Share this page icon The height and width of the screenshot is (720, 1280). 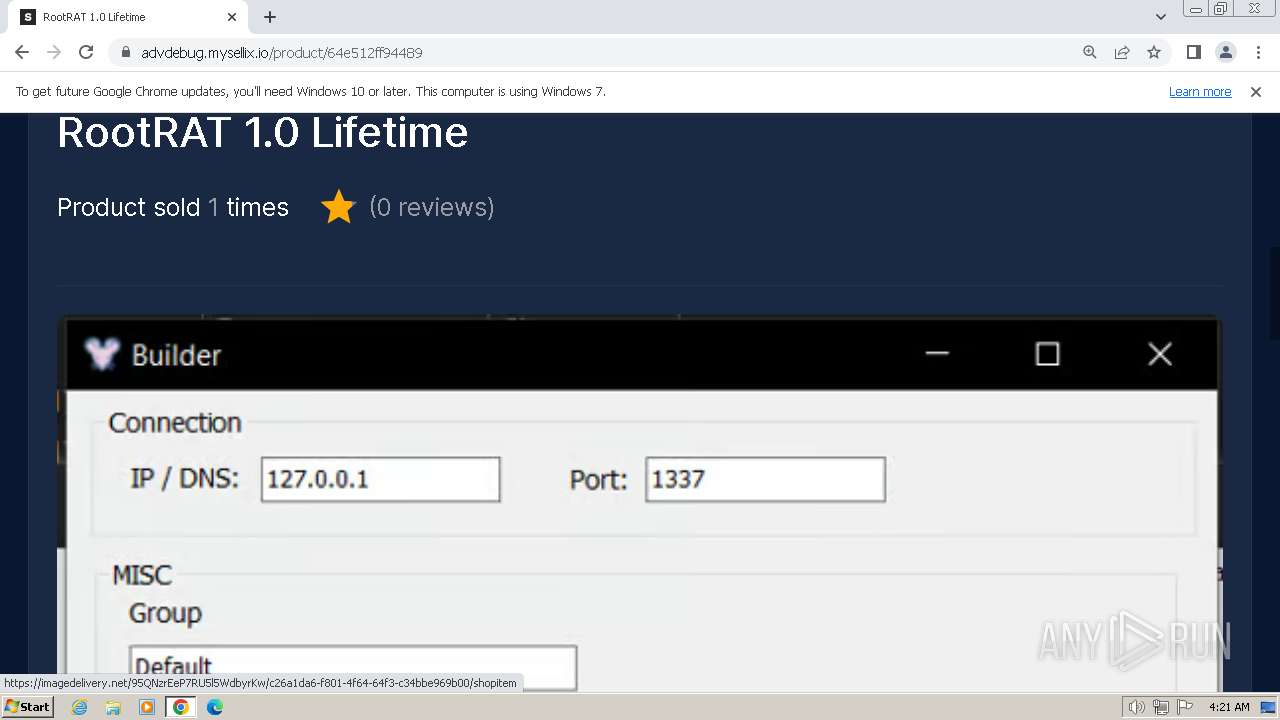[1122, 52]
